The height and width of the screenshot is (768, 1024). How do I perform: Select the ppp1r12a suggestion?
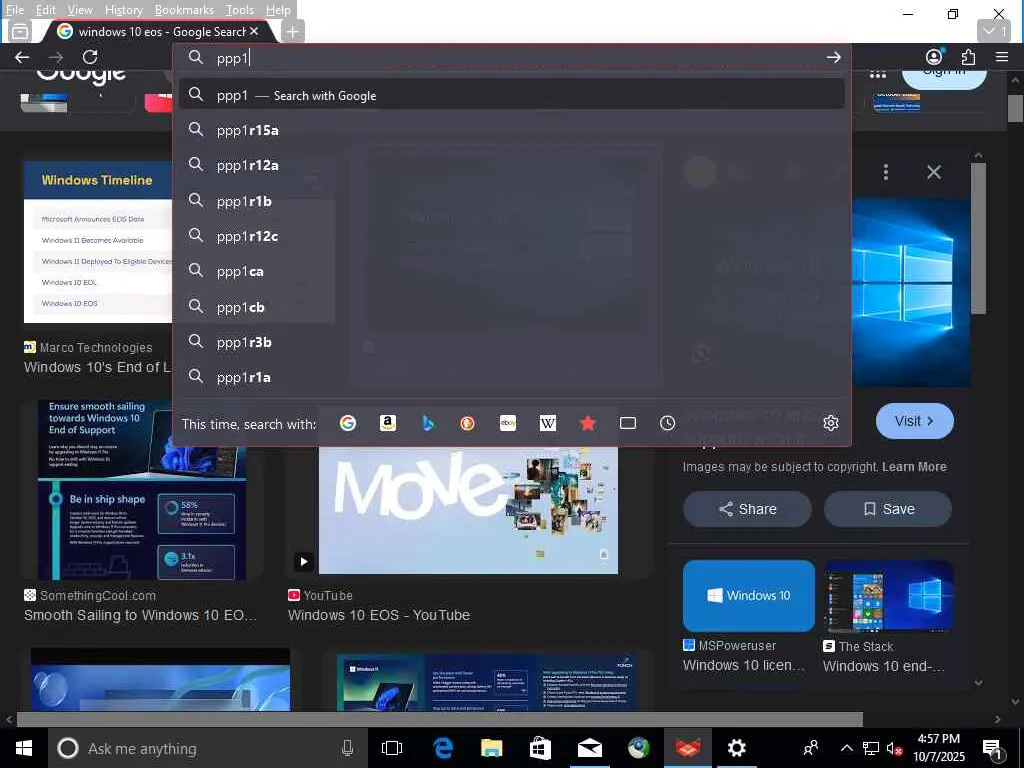pos(511,165)
